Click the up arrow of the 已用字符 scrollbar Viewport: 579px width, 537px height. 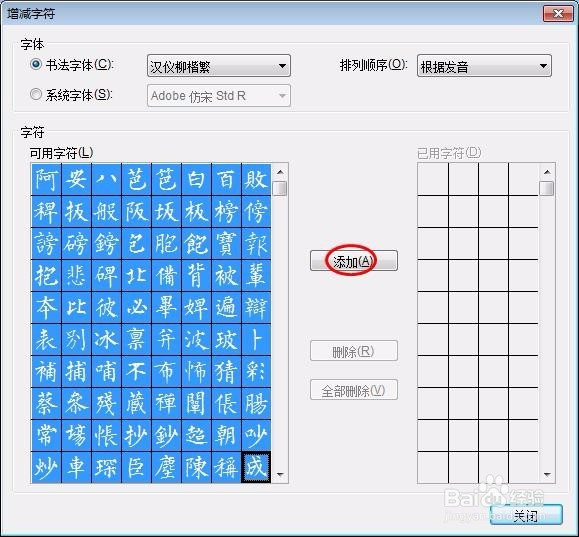[547, 172]
